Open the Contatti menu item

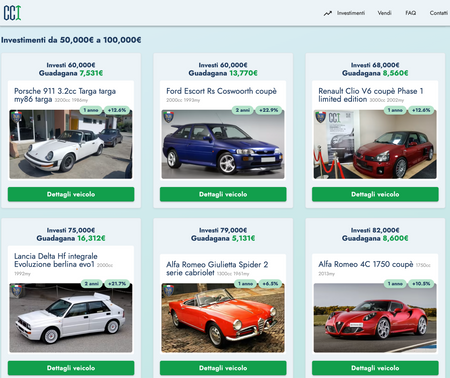439,13
